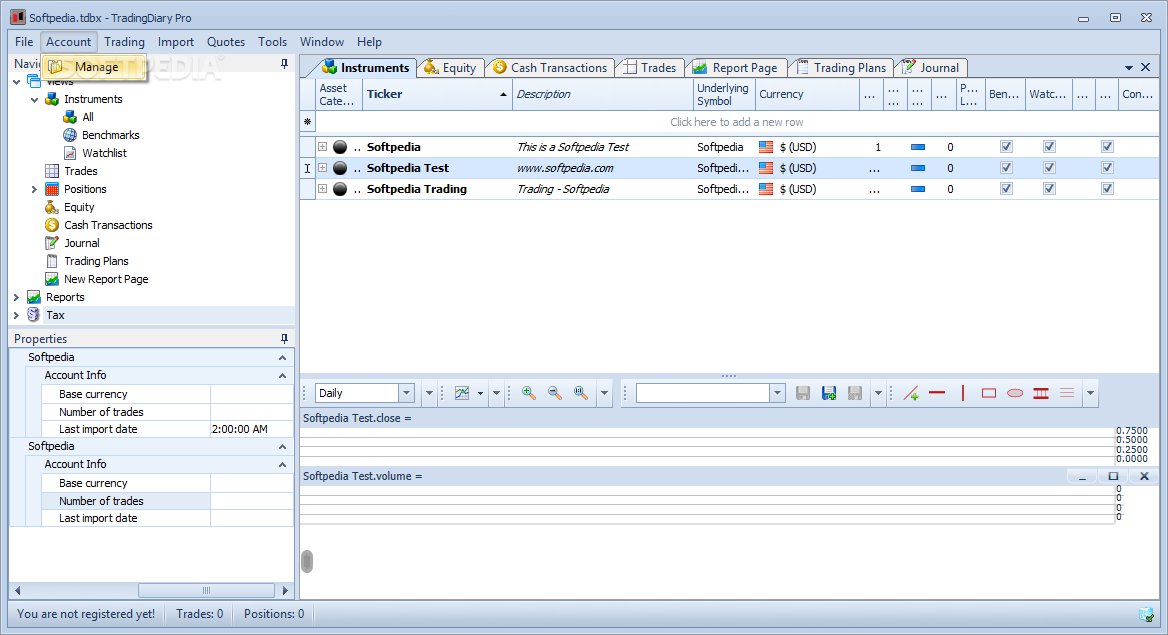Expand the Tax tree node
The width and height of the screenshot is (1168, 635).
(x=16, y=315)
